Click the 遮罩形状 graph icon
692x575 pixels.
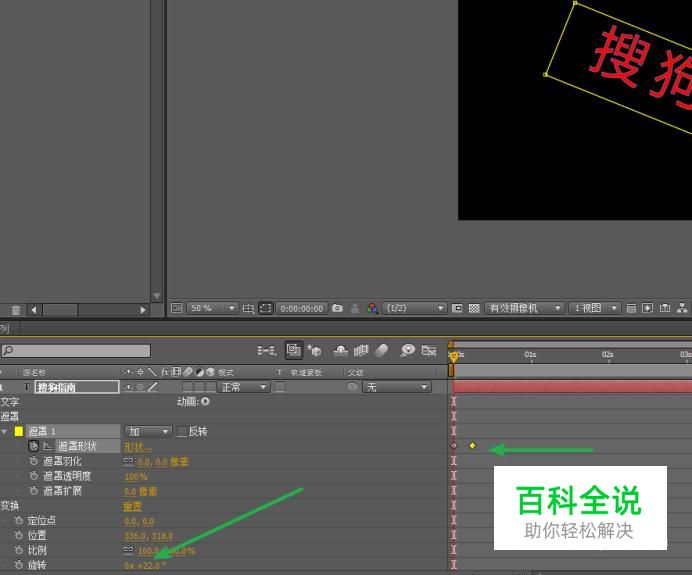point(47,446)
